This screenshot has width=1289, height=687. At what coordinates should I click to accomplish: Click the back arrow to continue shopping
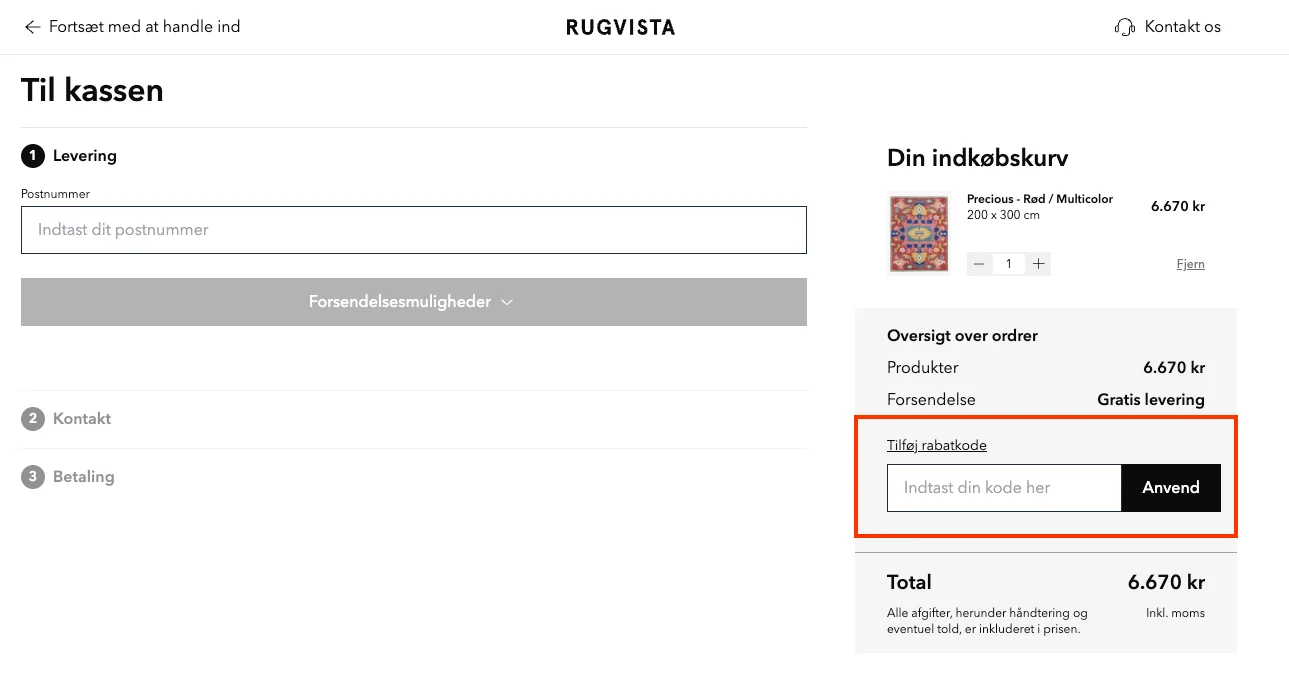[x=32, y=27]
